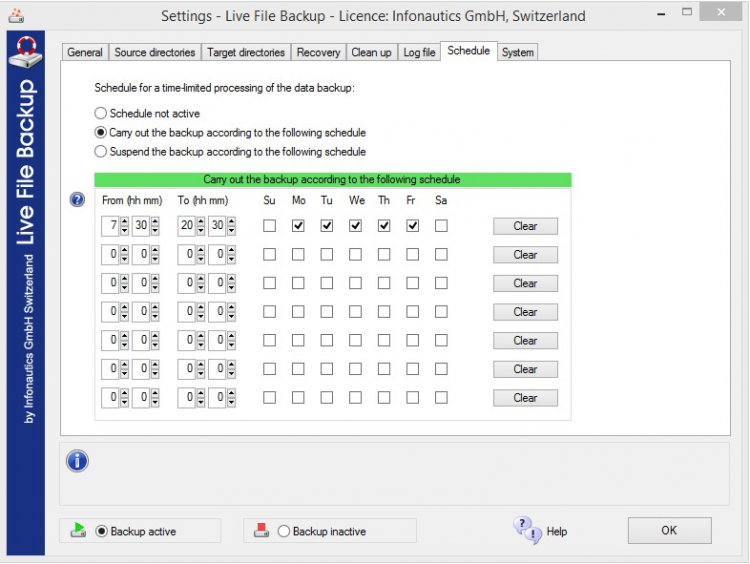Increase the From hour 7 in first row
This screenshot has height=564, width=750.
124,221
